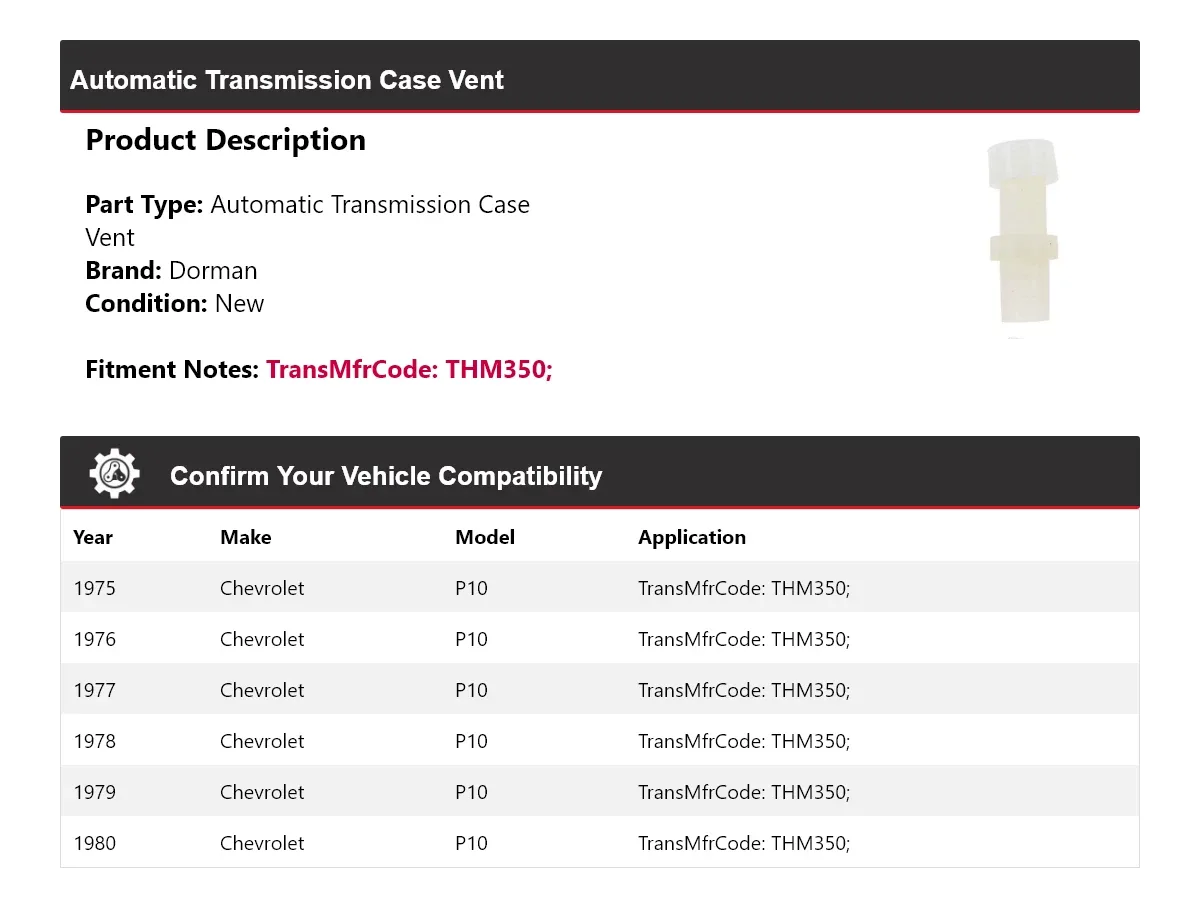The image size is (1200, 908).
Task: Click the Part Type label text
Action: coord(145,205)
